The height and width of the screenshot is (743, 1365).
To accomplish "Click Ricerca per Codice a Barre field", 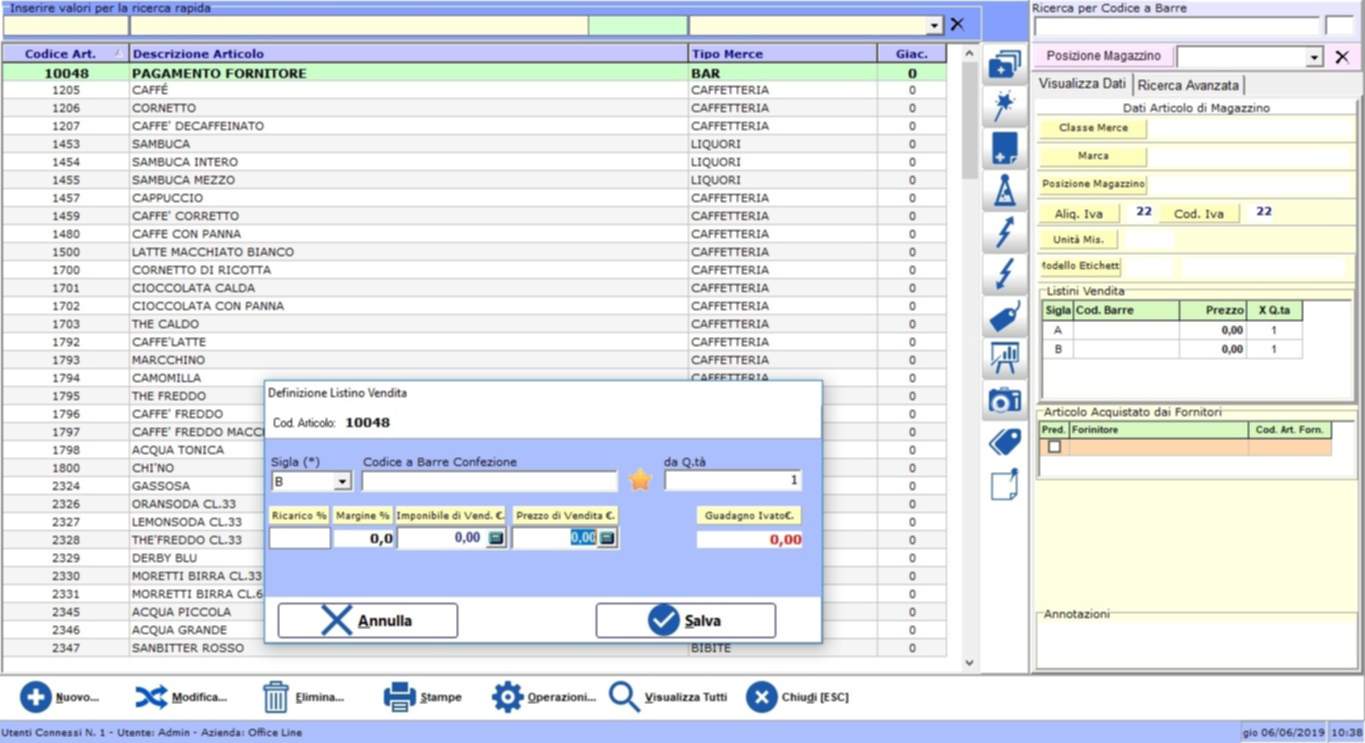I will (x=1177, y=26).
